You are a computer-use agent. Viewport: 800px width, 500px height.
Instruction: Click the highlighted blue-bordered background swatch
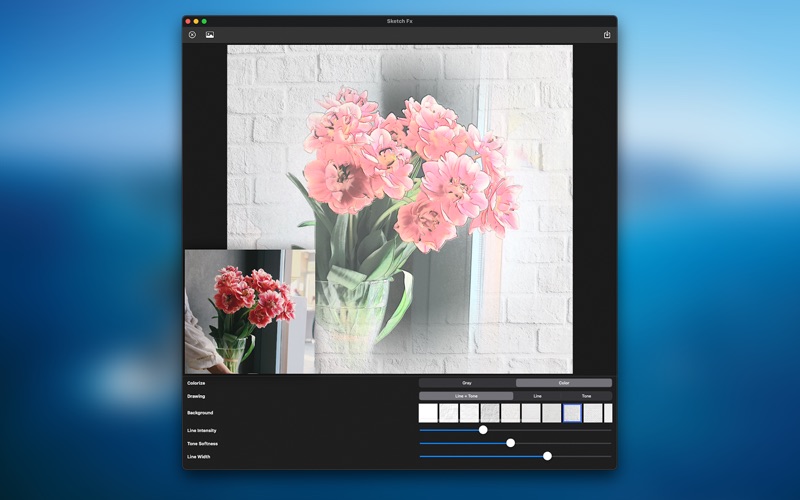(x=572, y=413)
